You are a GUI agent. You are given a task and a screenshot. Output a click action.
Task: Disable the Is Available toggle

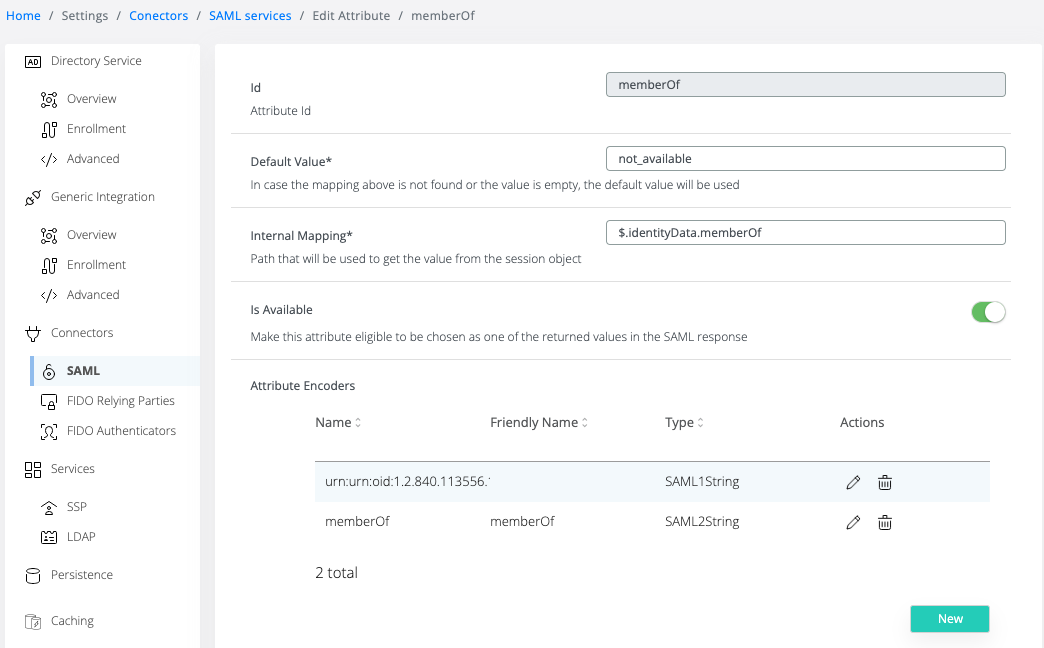(x=988, y=312)
